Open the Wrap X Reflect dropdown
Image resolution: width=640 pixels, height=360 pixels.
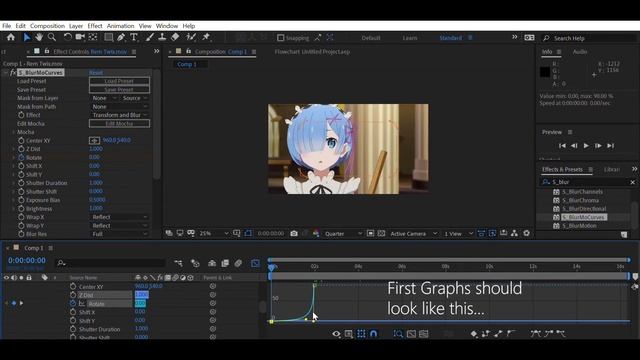click(119, 217)
